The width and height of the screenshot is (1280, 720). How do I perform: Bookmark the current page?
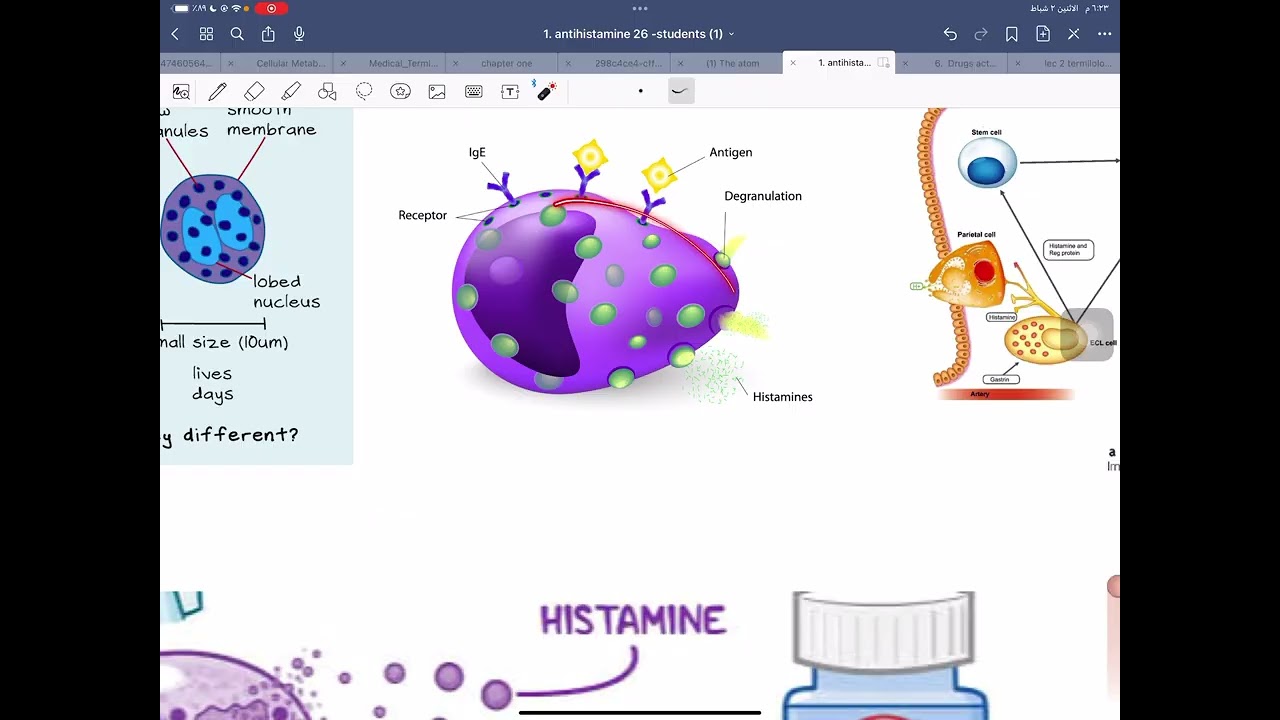(x=1012, y=34)
